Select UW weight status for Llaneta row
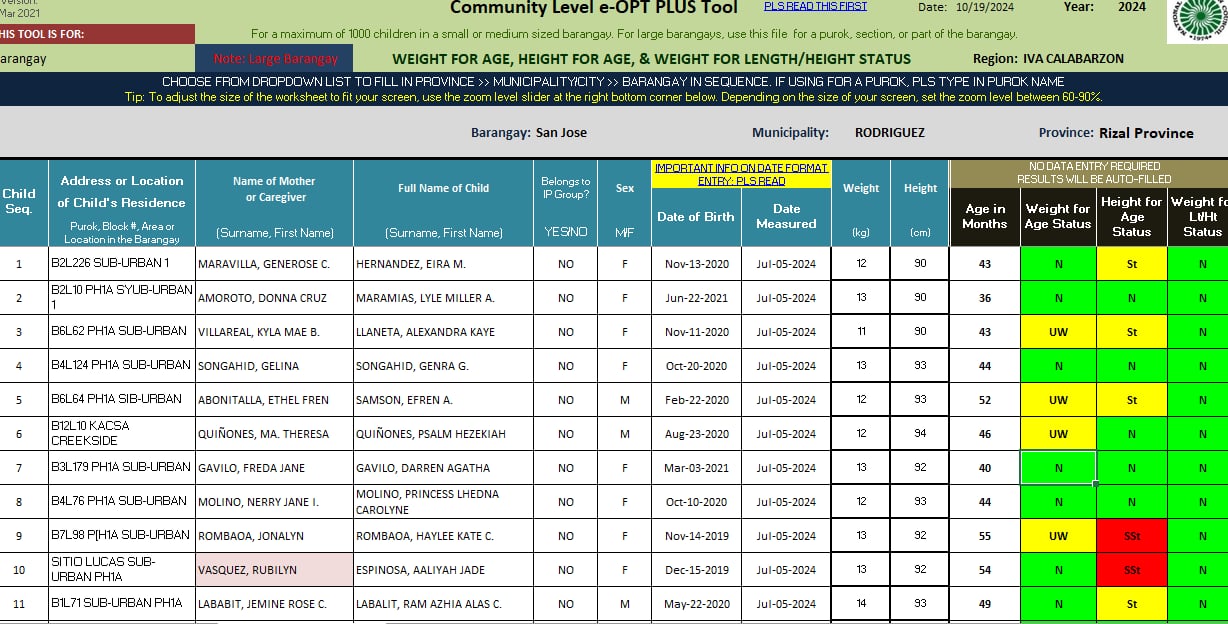Screen dimensions: 1228x624 click(1058, 332)
